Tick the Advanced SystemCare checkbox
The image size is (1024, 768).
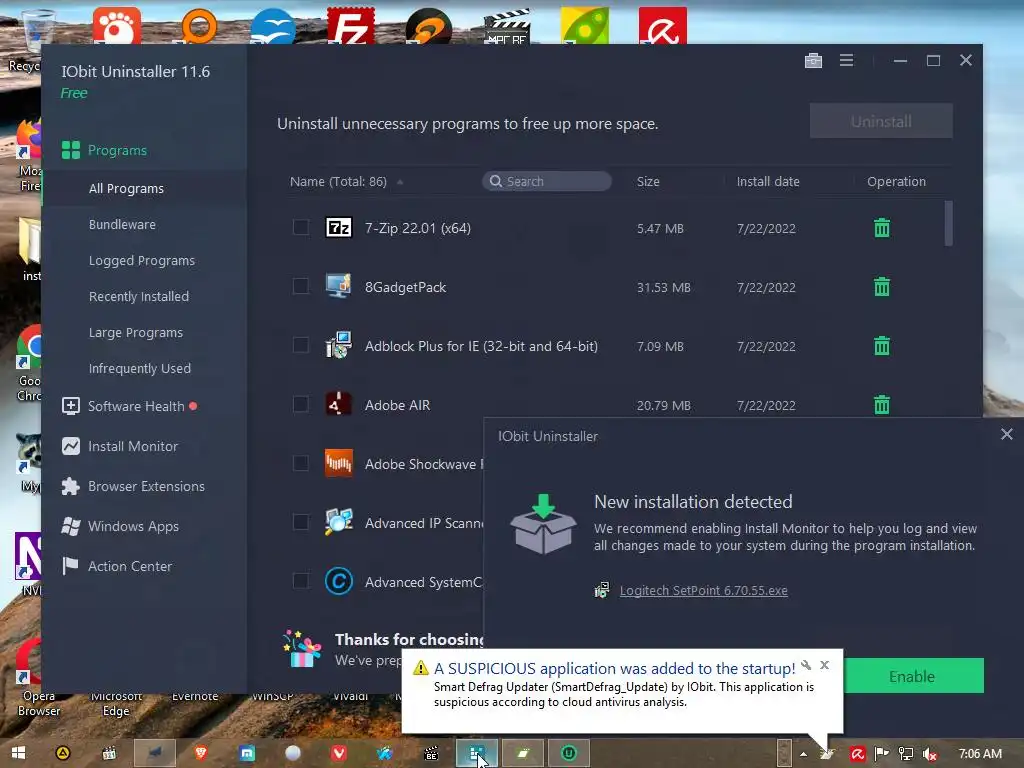[x=300, y=581]
